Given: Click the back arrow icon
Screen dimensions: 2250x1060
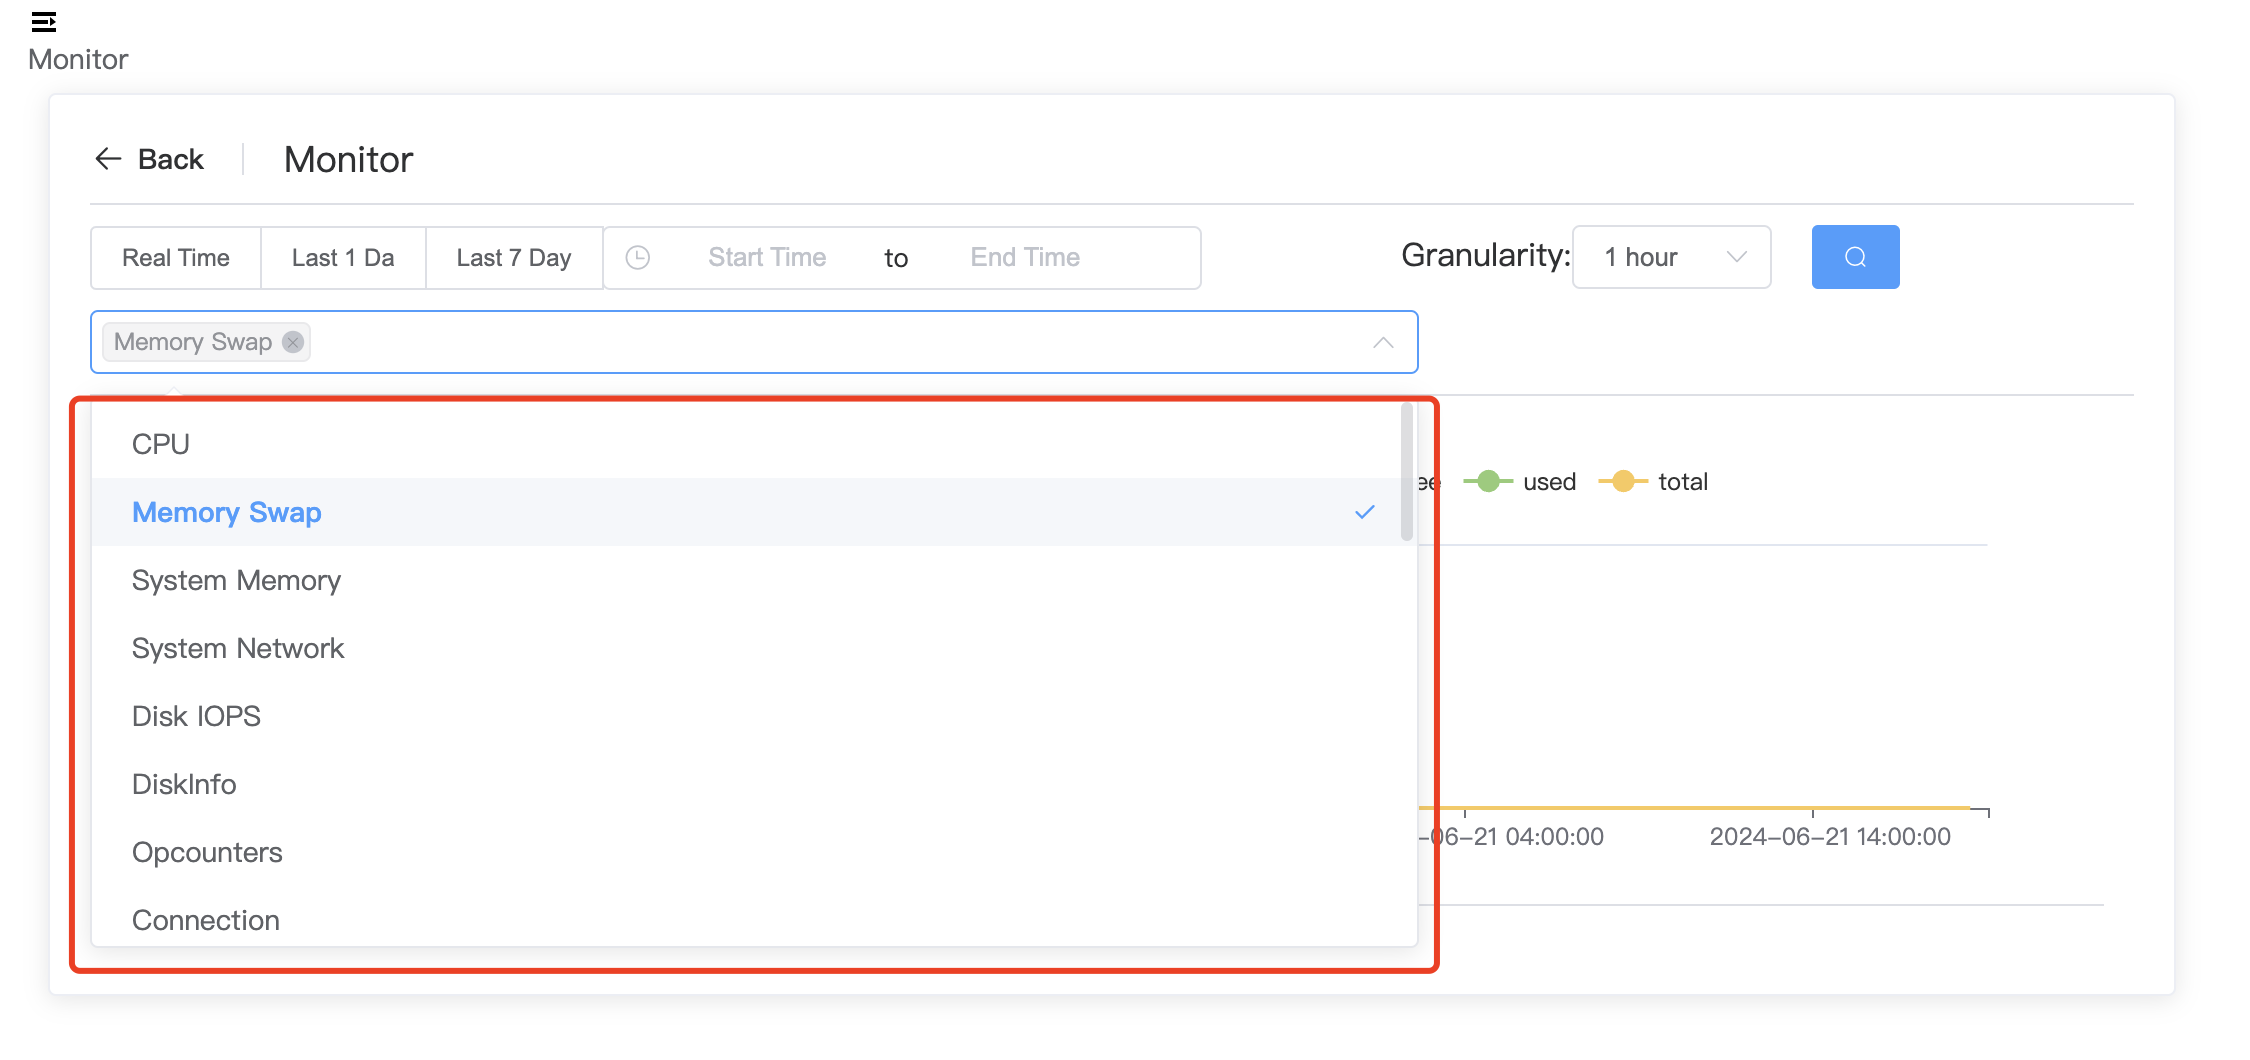Looking at the screenshot, I should (108, 159).
